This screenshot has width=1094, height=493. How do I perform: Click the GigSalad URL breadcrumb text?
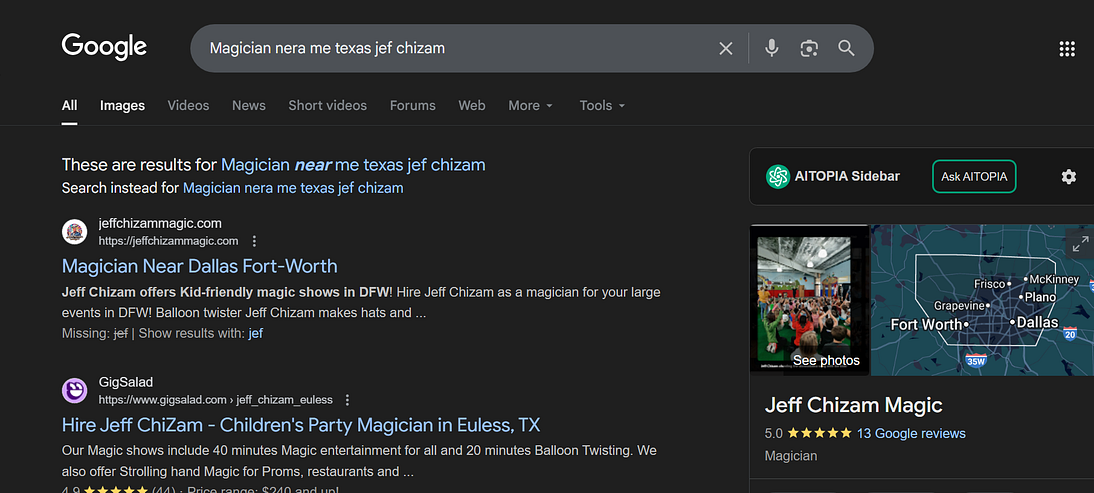[x=216, y=400]
